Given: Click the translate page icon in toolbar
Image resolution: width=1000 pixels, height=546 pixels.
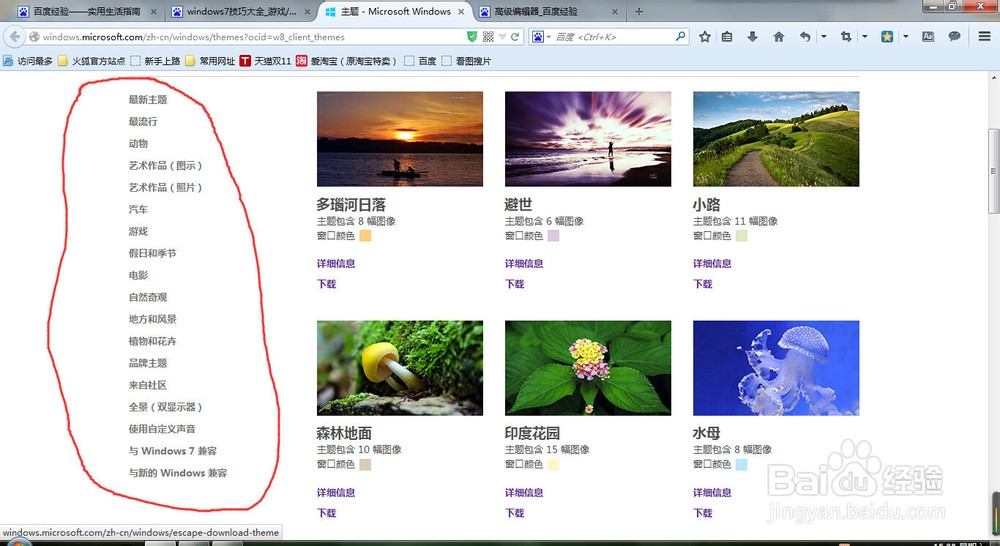Looking at the screenshot, I should 928,37.
